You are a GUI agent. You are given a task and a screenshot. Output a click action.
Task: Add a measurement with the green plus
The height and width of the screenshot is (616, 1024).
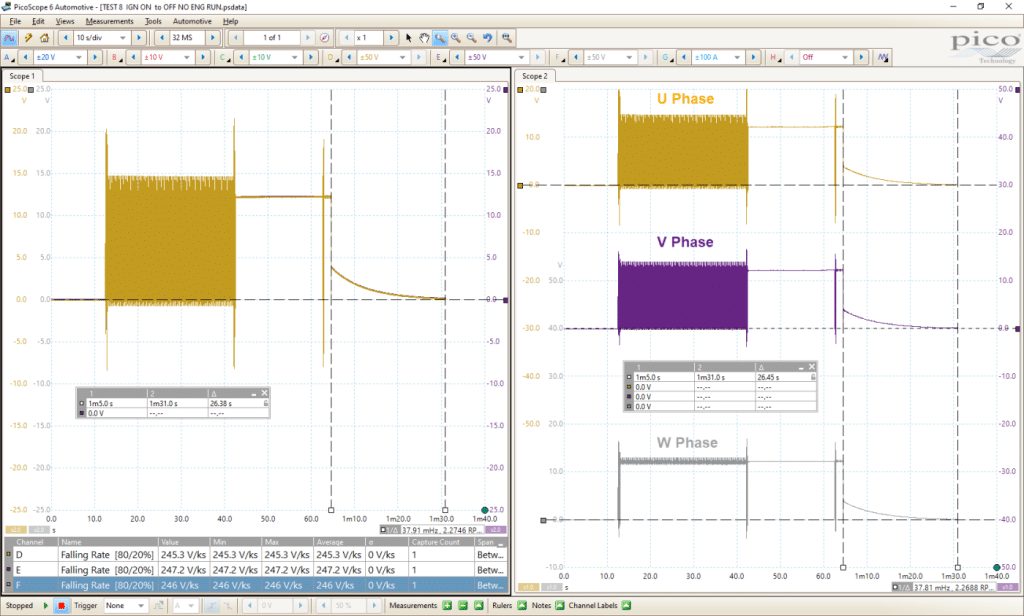pyautogui.click(x=447, y=606)
